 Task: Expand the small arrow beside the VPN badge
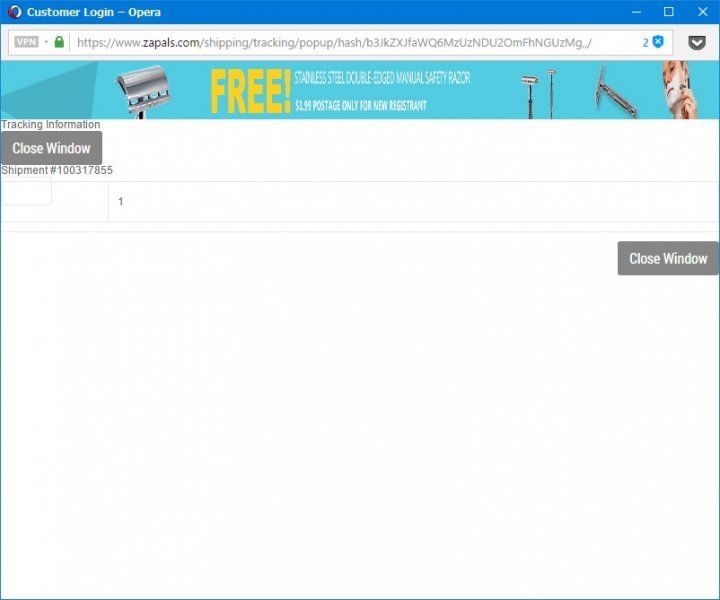pyautogui.click(x=46, y=43)
